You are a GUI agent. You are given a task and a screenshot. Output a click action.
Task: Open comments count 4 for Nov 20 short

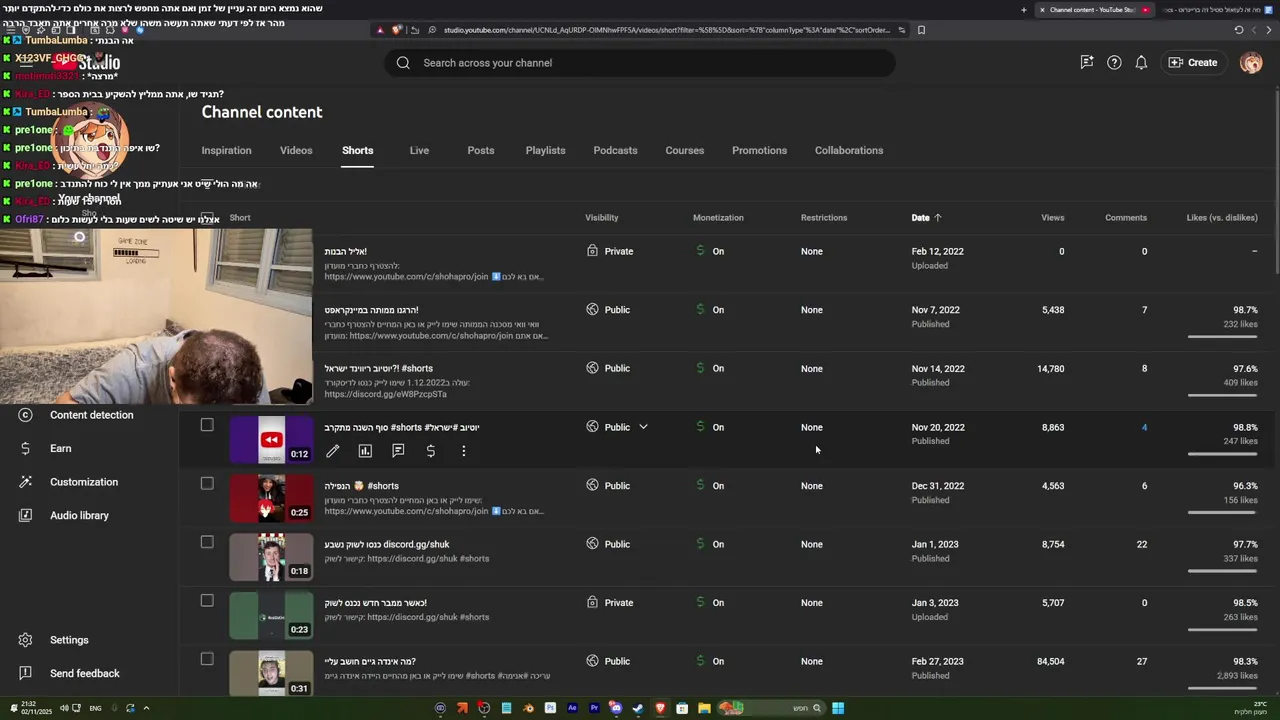1144,427
